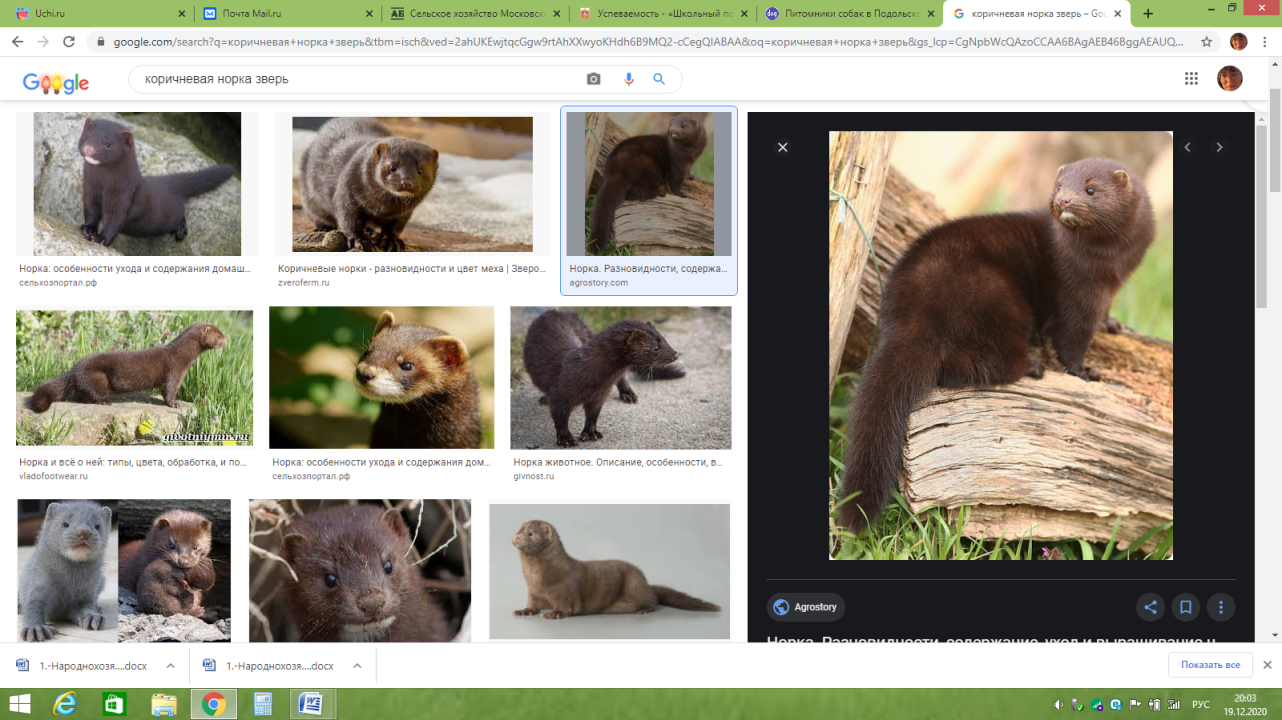Screen dimensions: 1282x720
Task: Switch to Uchi.ru tab
Action: click(x=98, y=14)
